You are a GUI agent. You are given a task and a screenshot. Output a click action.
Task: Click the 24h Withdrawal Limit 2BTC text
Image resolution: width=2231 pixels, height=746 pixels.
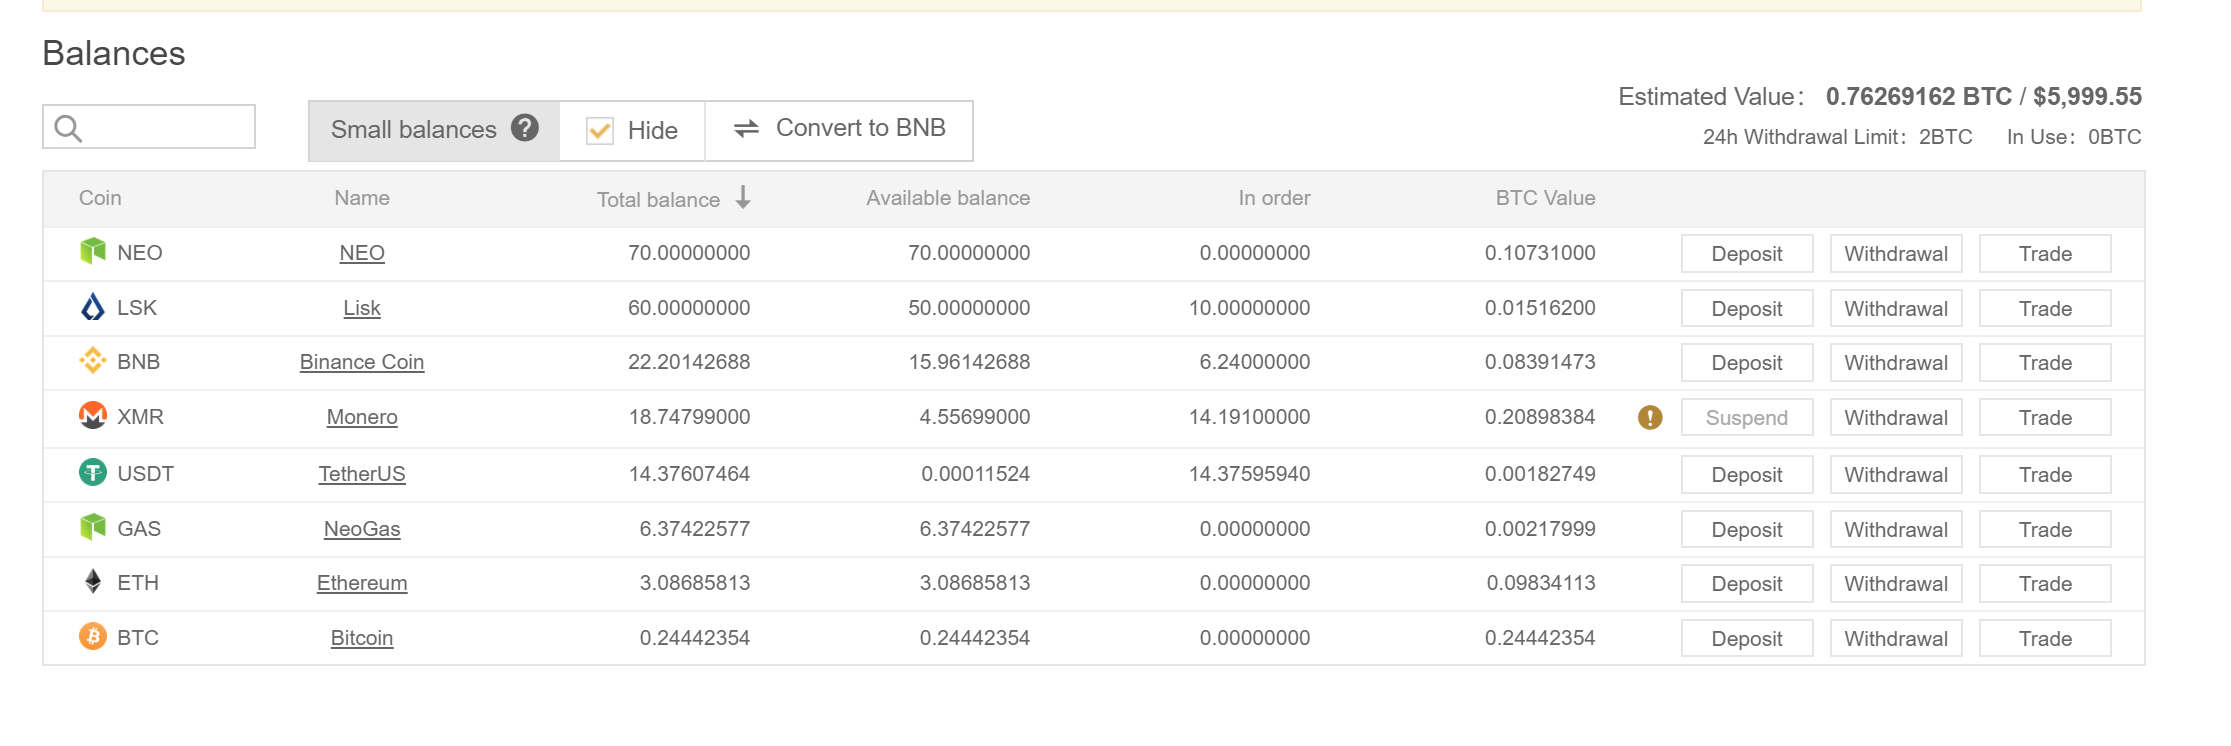tap(1838, 137)
